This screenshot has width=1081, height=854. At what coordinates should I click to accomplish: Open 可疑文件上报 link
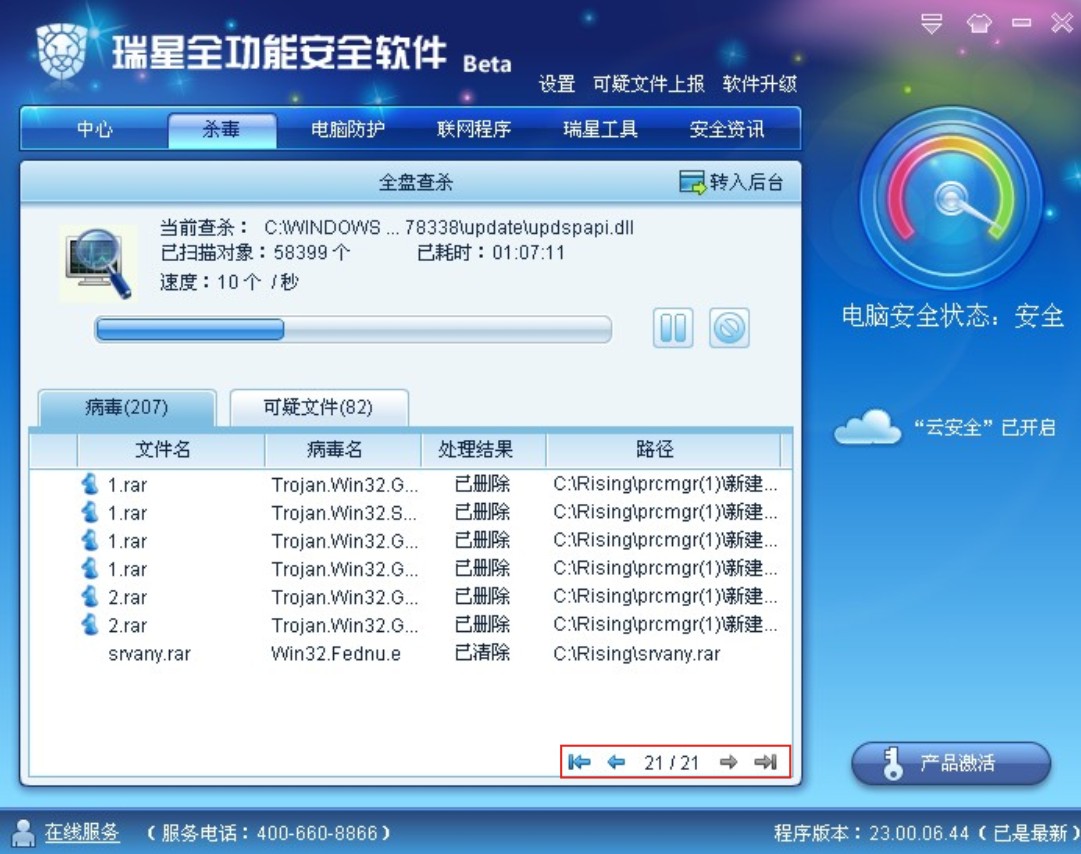click(x=648, y=84)
